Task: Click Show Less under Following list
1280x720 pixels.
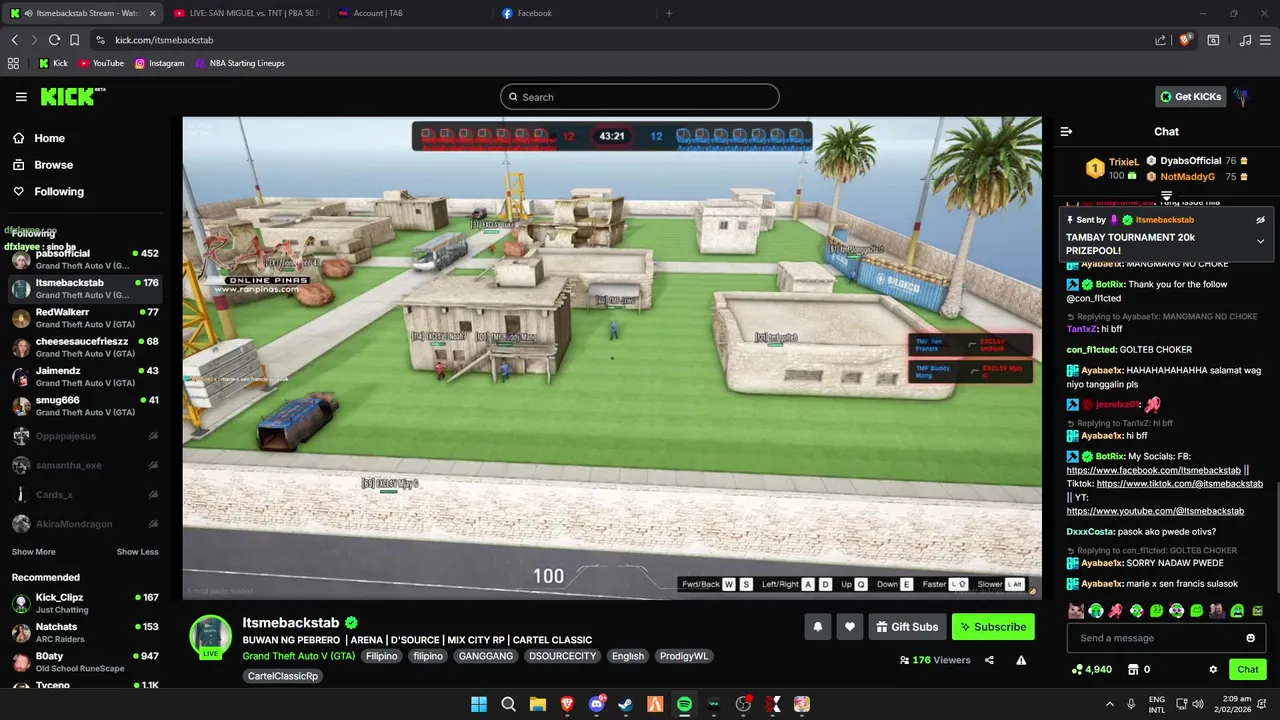Action: (x=137, y=552)
